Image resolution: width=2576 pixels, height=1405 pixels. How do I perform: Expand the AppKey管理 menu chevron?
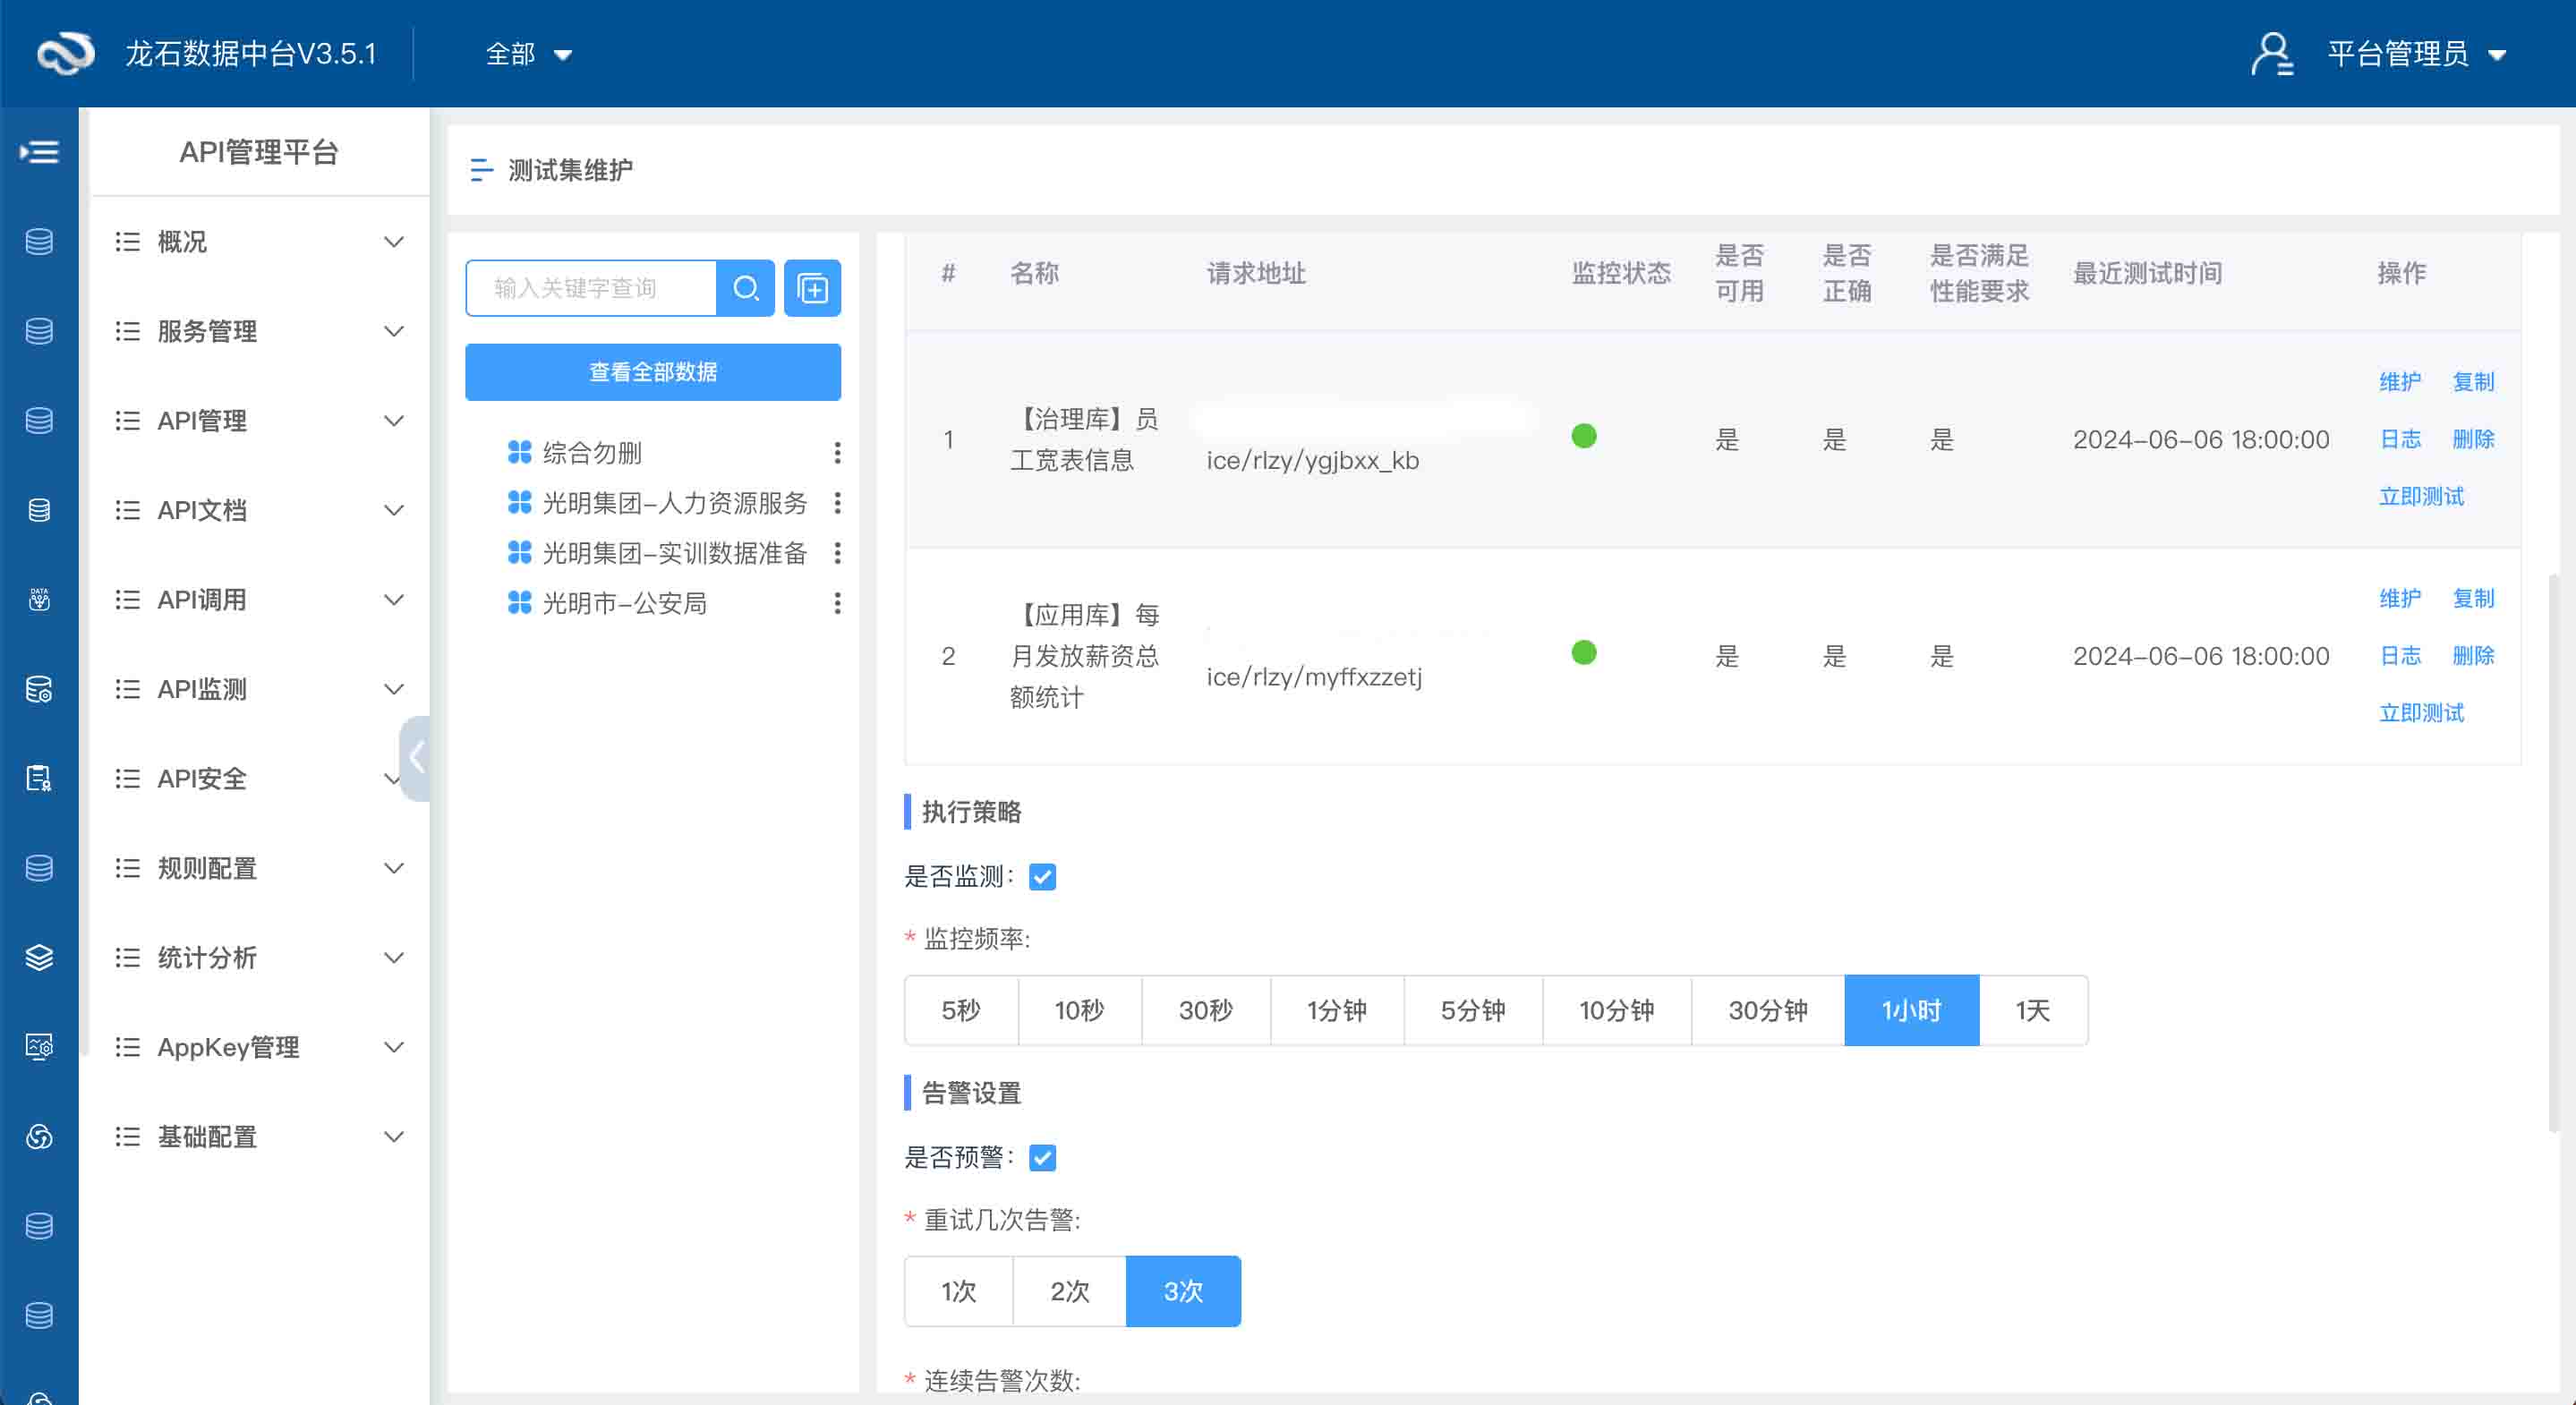click(394, 1047)
